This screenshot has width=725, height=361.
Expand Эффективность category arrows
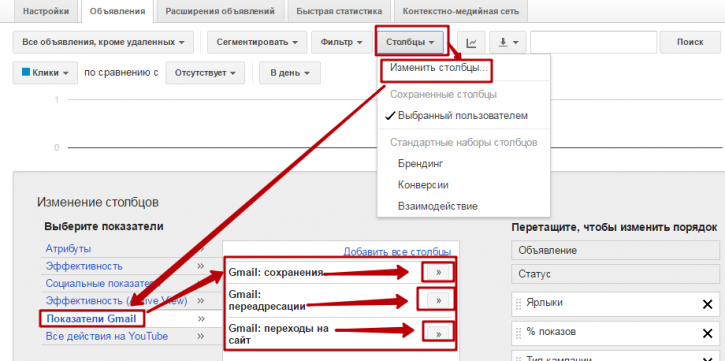point(201,266)
